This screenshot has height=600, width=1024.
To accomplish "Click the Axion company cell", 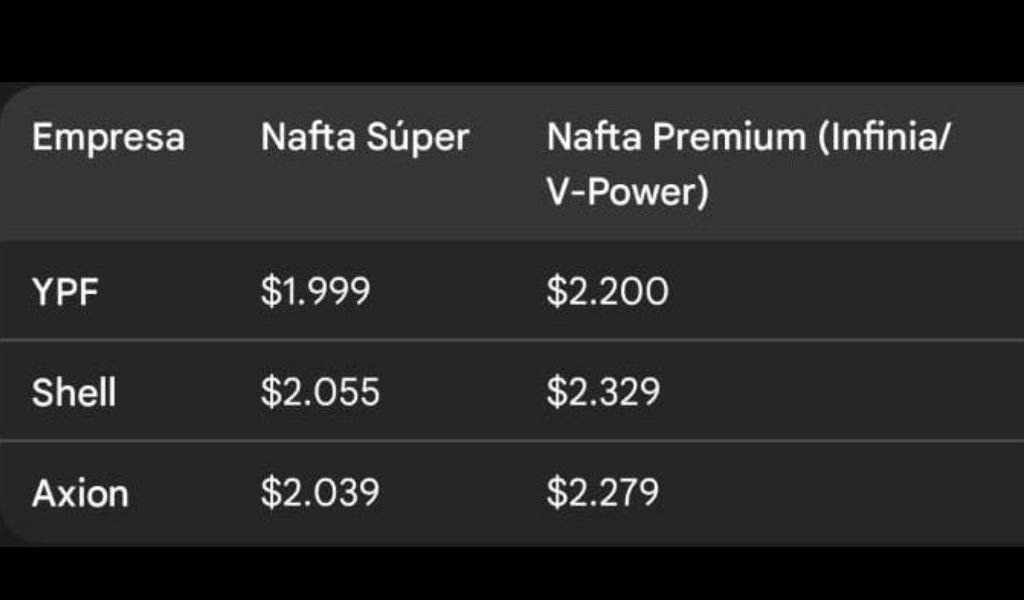I will [x=80, y=492].
